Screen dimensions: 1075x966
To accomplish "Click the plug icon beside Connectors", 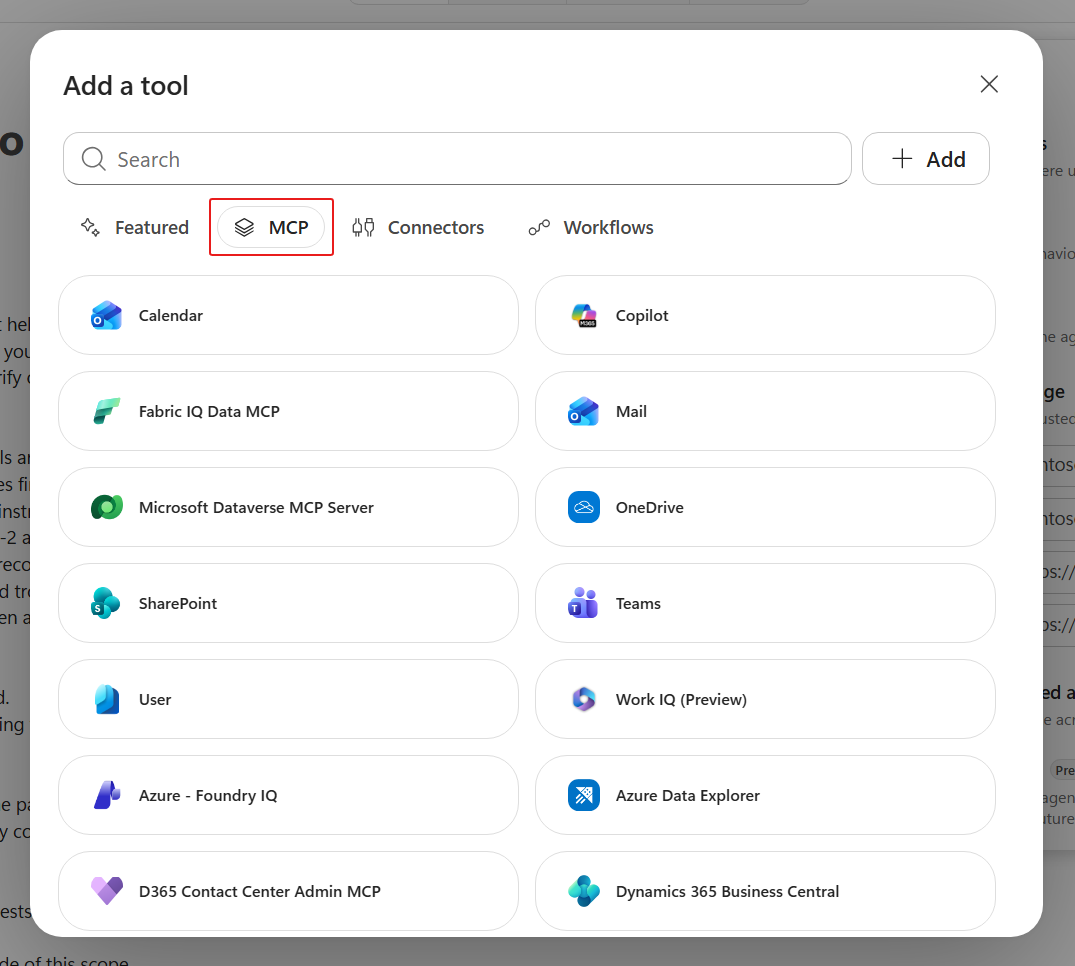I will click(x=363, y=227).
